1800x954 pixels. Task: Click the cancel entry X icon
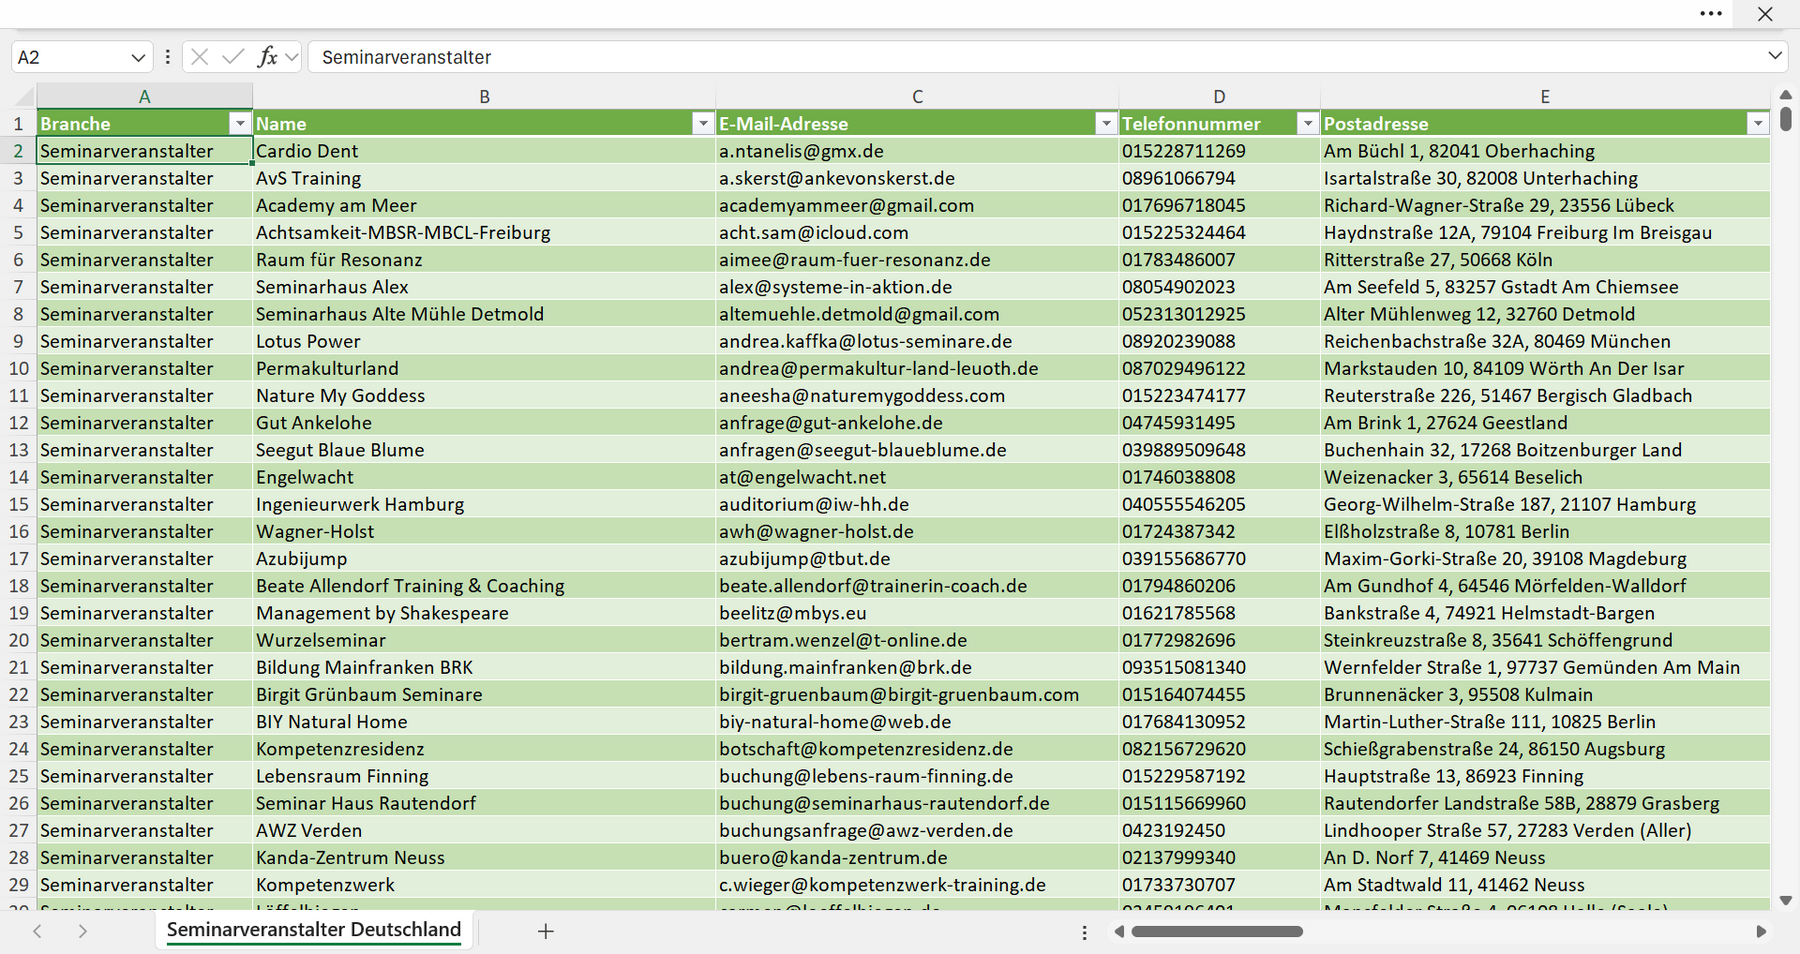click(x=200, y=57)
